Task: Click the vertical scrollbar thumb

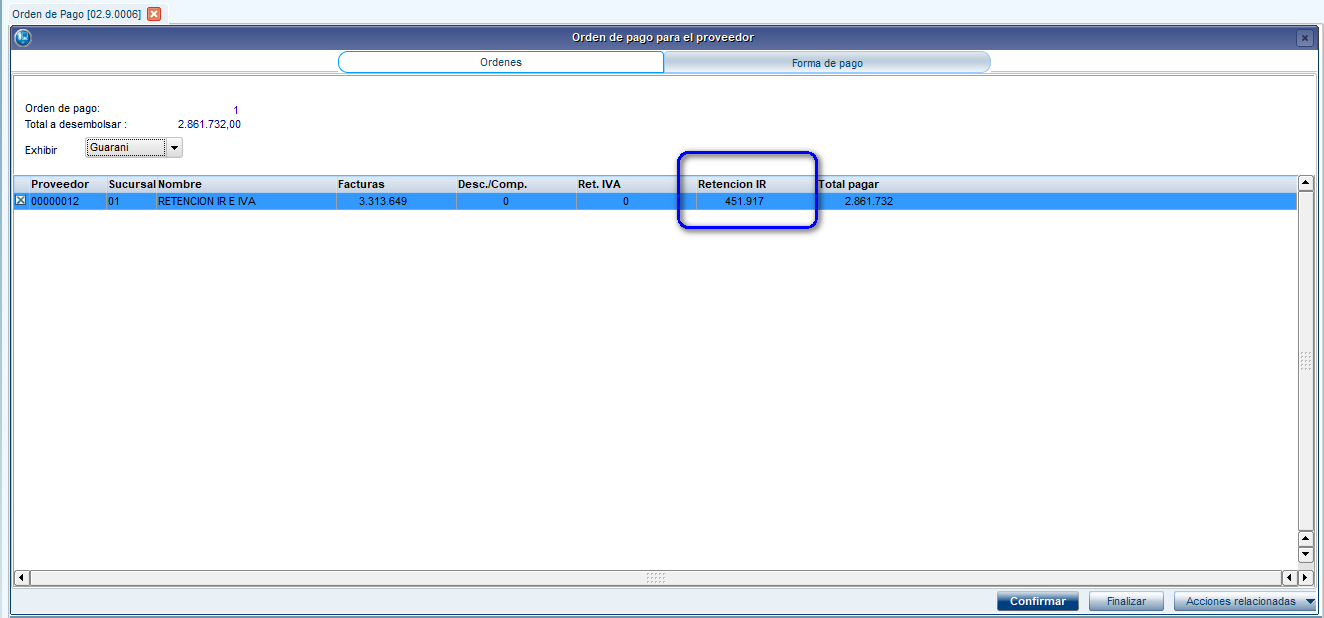Action: tap(1305, 360)
